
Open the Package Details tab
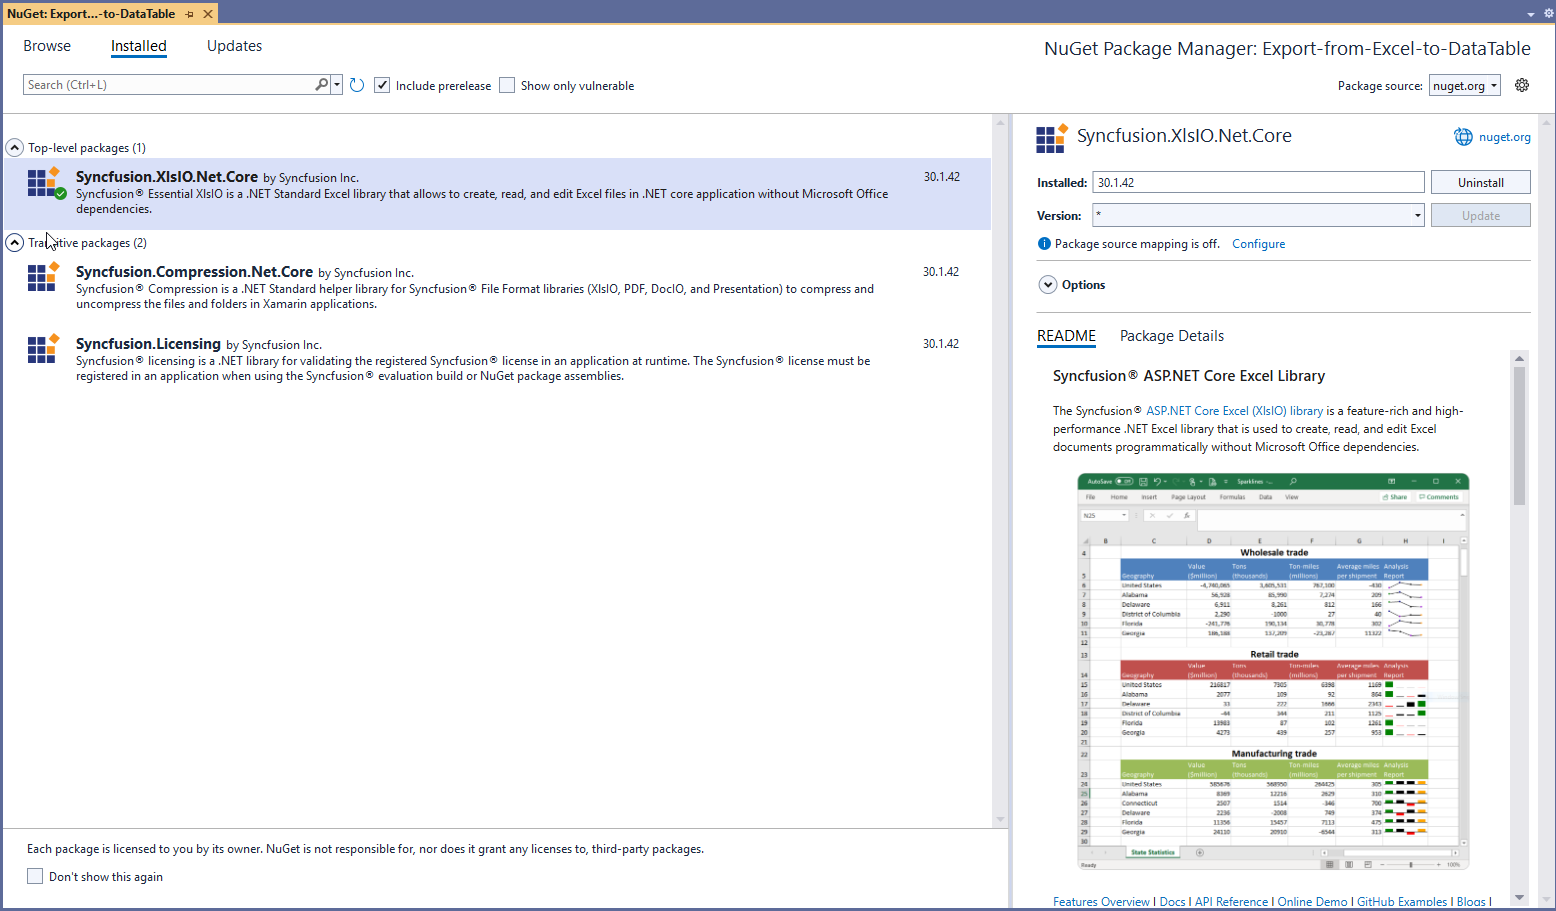pyautogui.click(x=1171, y=336)
